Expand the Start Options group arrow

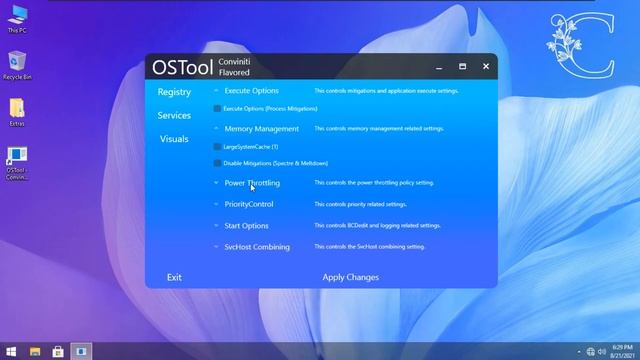pyautogui.click(x=216, y=226)
